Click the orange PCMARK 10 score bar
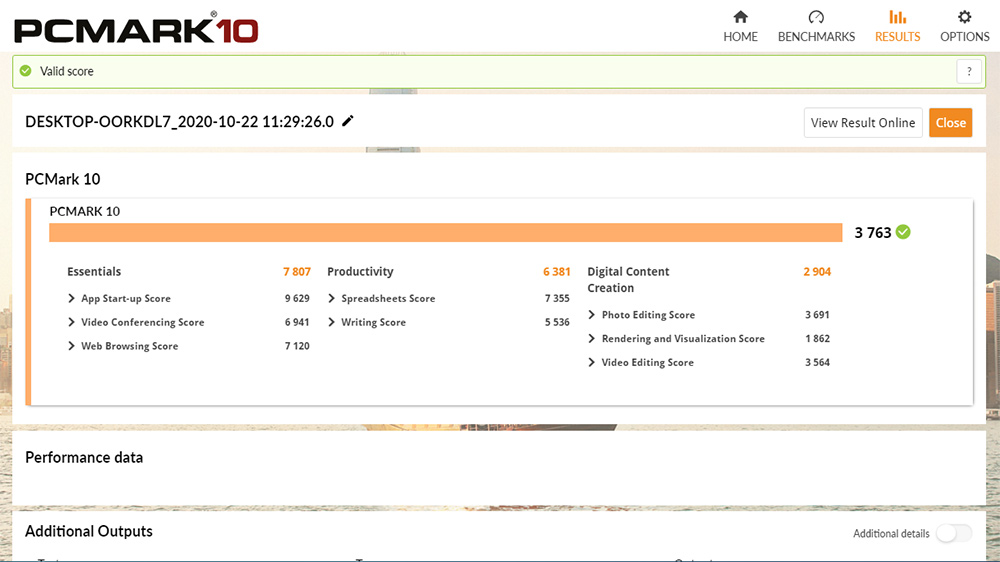 [x=445, y=232]
